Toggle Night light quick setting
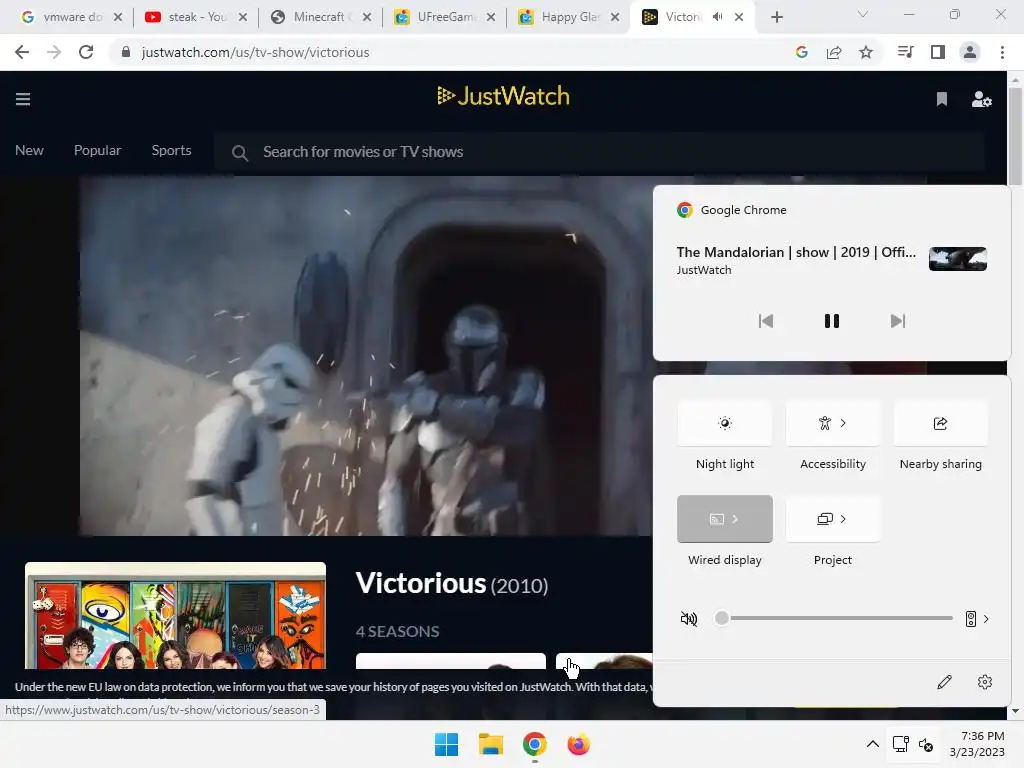 (725, 423)
